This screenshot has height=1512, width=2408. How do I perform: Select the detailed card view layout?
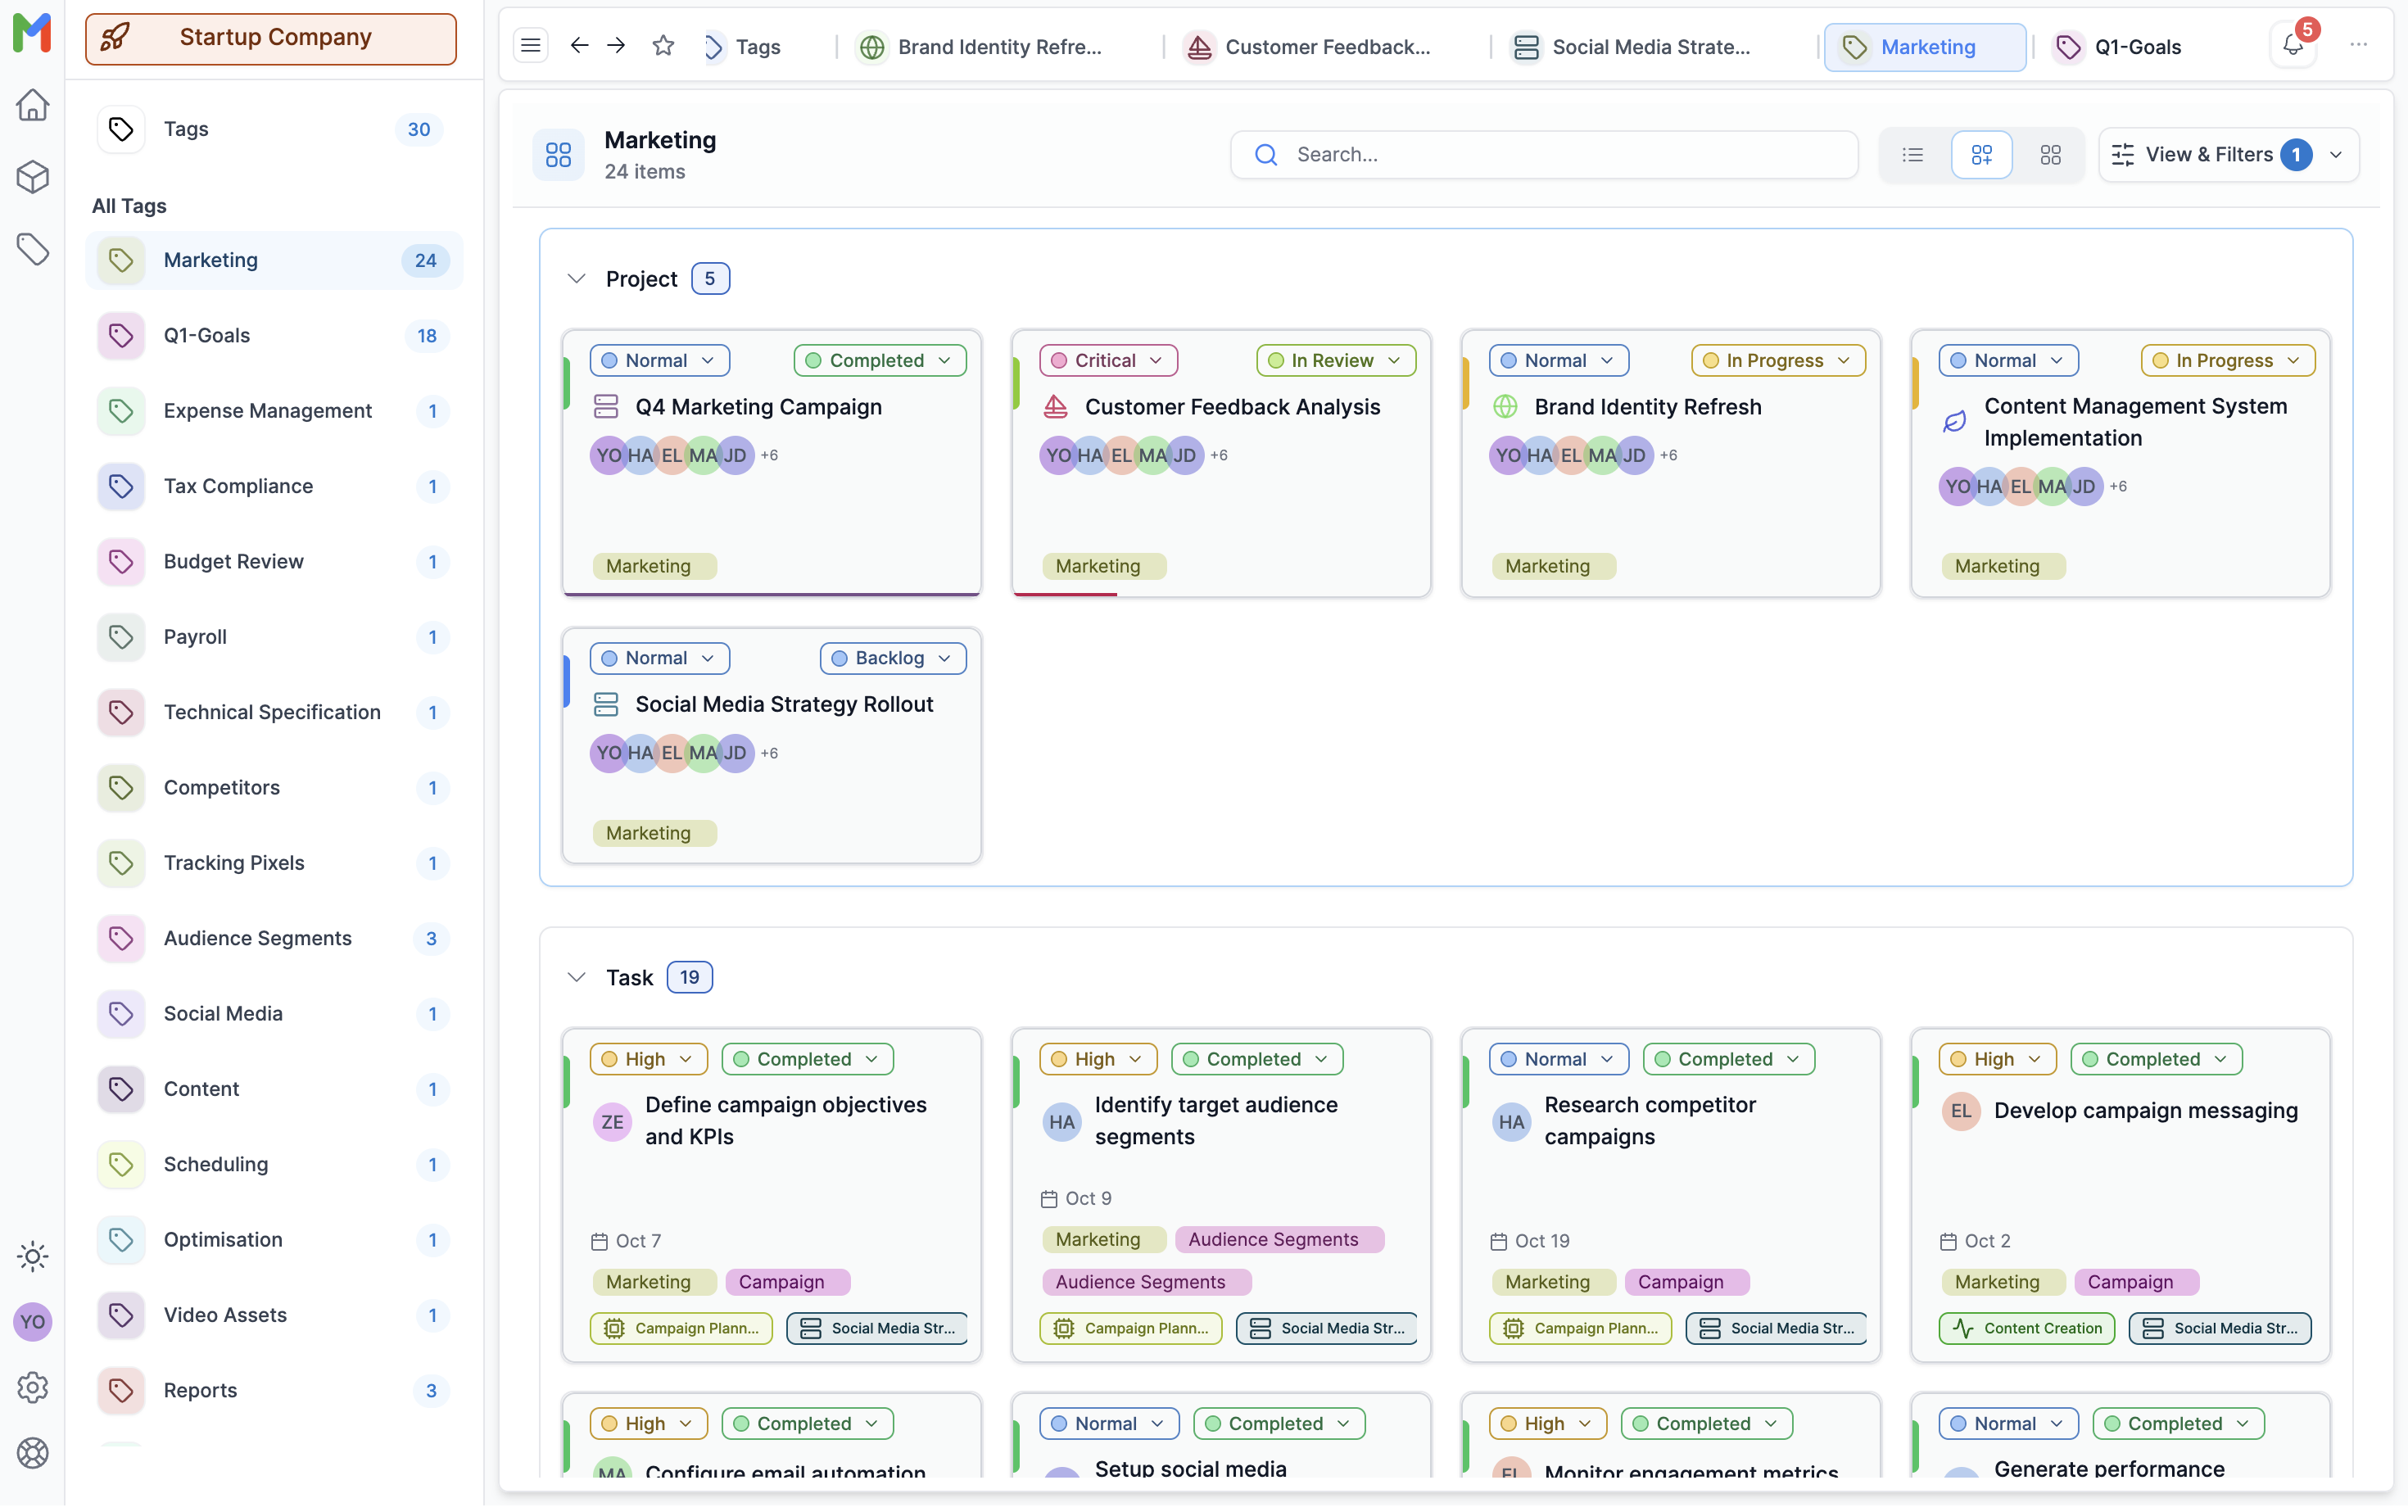[1981, 155]
